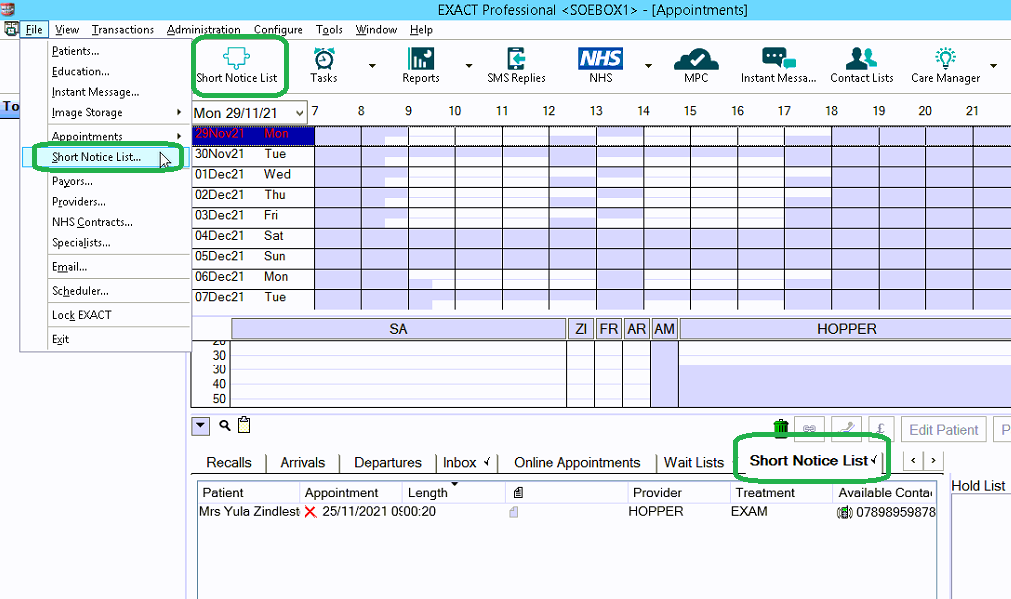Expand the Image Storage submenu

pyautogui.click(x=178, y=112)
